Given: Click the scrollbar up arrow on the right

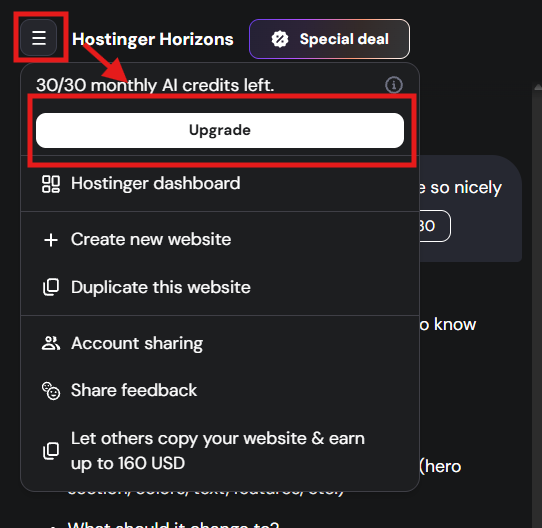Looking at the screenshot, I should (x=538, y=87).
